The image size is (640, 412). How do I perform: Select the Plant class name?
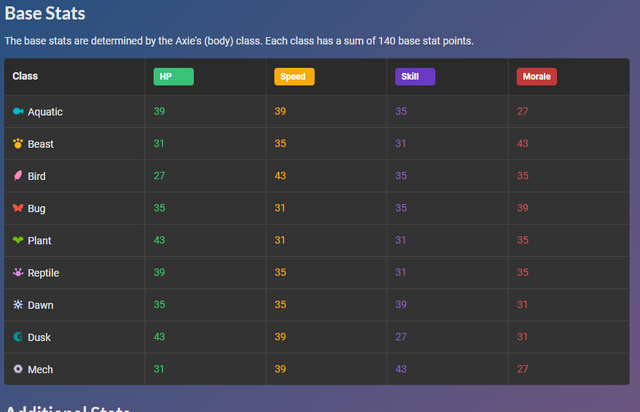pyautogui.click(x=40, y=241)
